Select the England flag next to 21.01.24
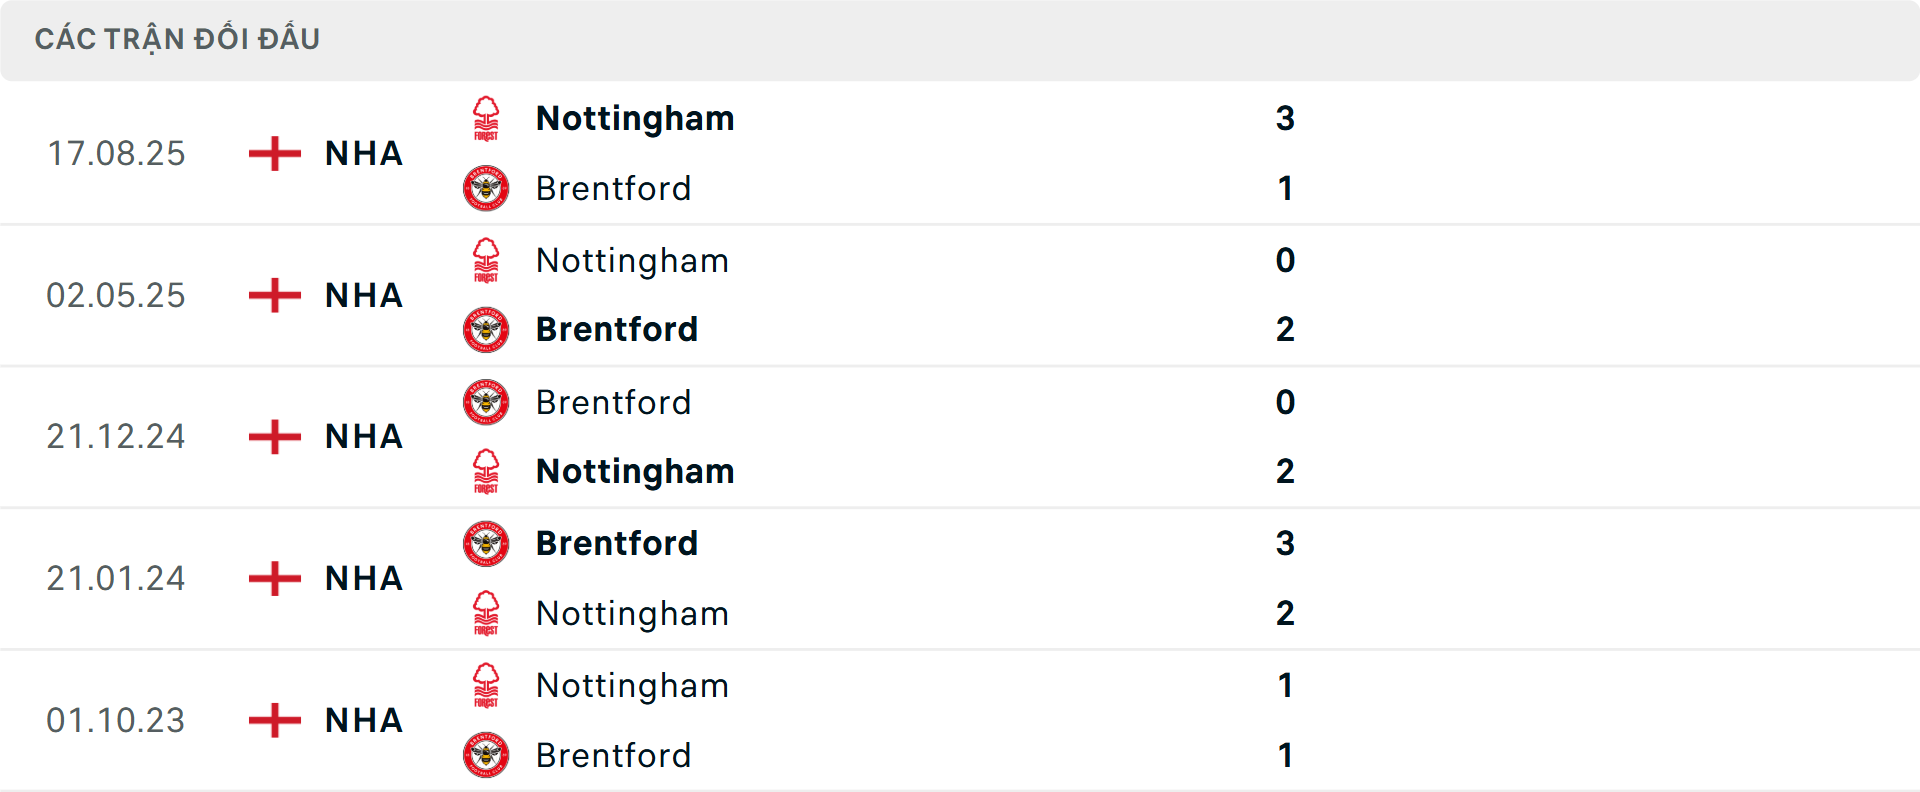Viewport: 1920px width, 792px height. [x=272, y=578]
